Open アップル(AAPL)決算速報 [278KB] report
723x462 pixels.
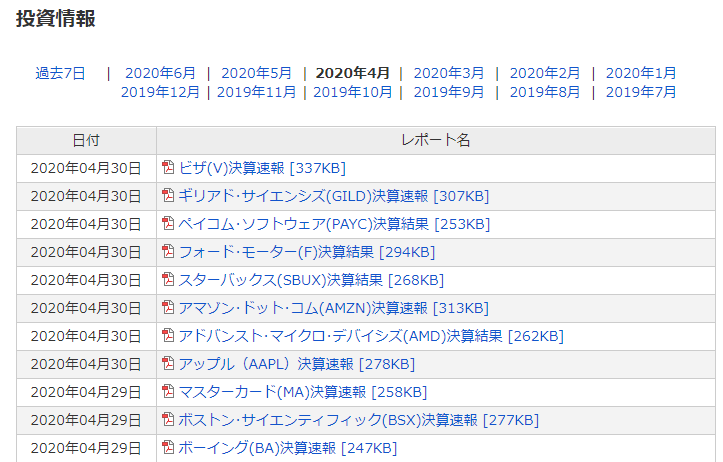(x=296, y=364)
